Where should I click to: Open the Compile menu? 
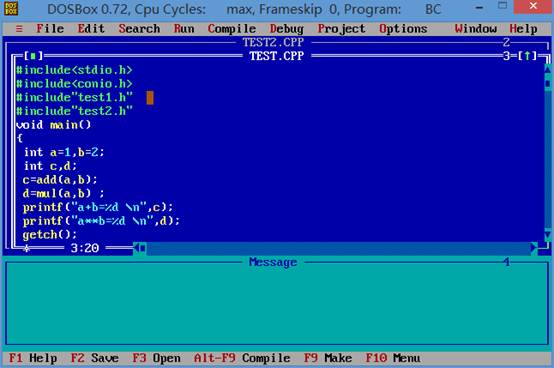click(232, 29)
